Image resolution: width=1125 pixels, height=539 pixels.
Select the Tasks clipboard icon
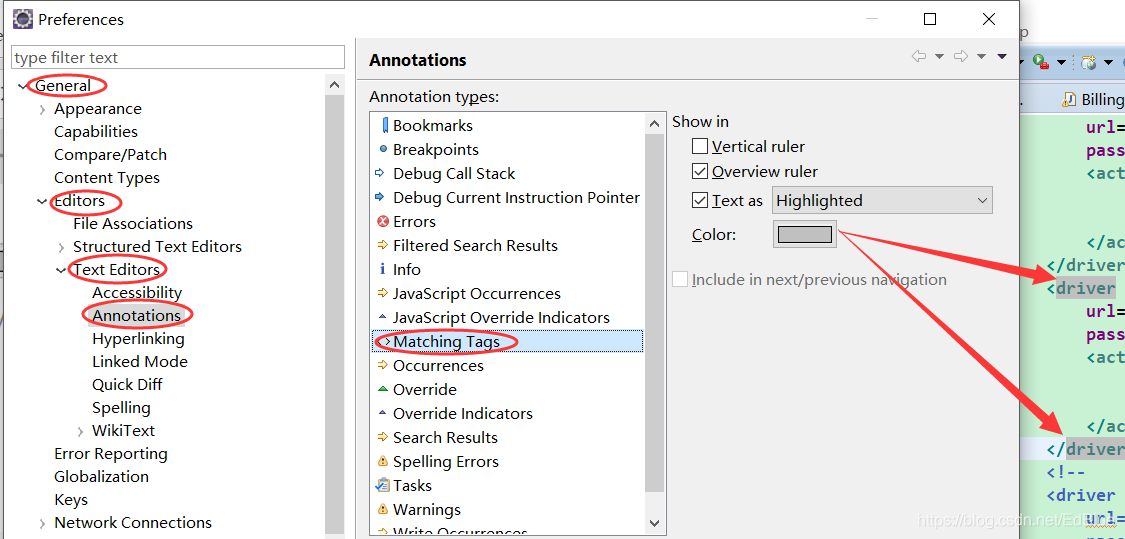pyautogui.click(x=382, y=485)
